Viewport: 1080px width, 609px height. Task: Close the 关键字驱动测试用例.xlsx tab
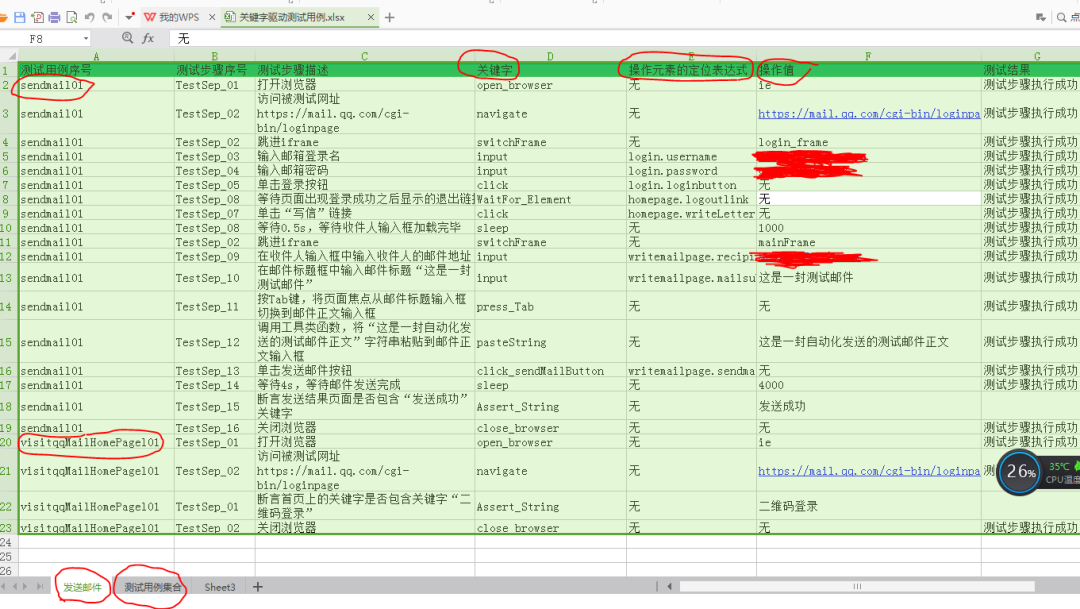tap(371, 17)
